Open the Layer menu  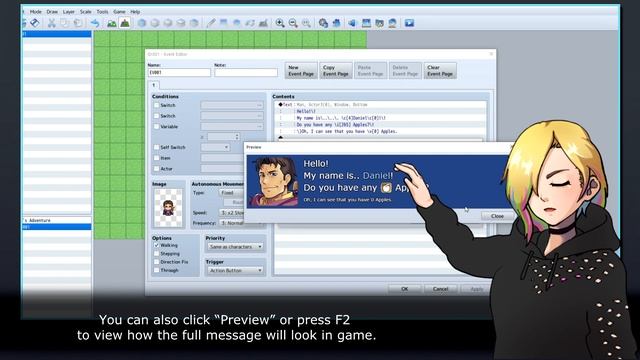click(x=69, y=12)
